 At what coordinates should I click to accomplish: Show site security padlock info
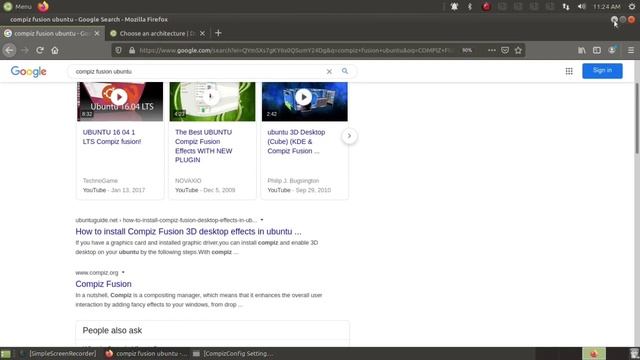(x=132, y=50)
